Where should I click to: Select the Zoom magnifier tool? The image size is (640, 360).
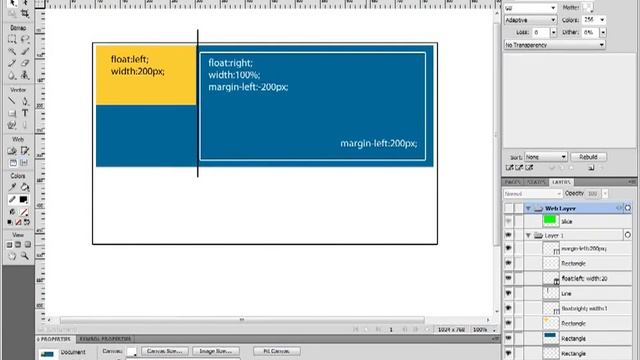pos(25,256)
